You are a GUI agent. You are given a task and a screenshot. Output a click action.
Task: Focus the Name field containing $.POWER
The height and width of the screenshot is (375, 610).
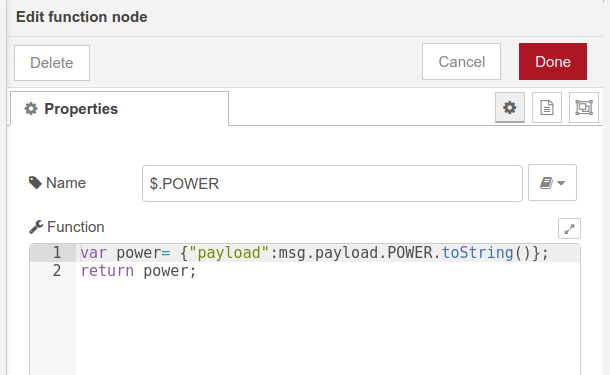click(332, 183)
